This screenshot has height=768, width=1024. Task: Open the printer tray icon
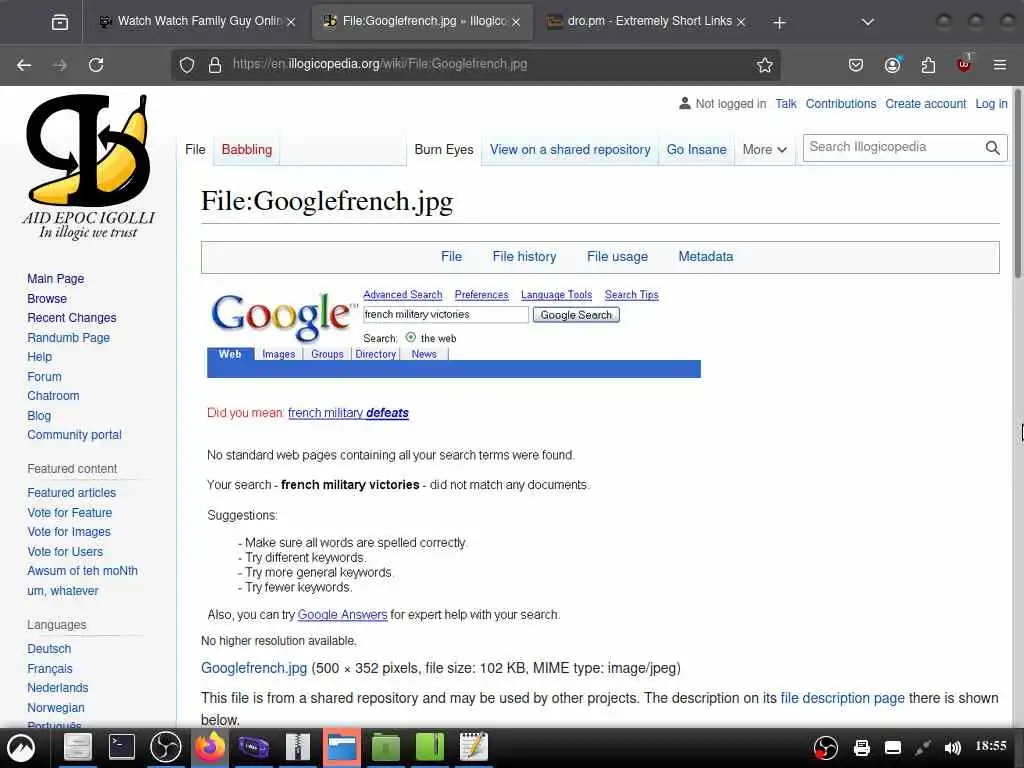(x=861, y=748)
